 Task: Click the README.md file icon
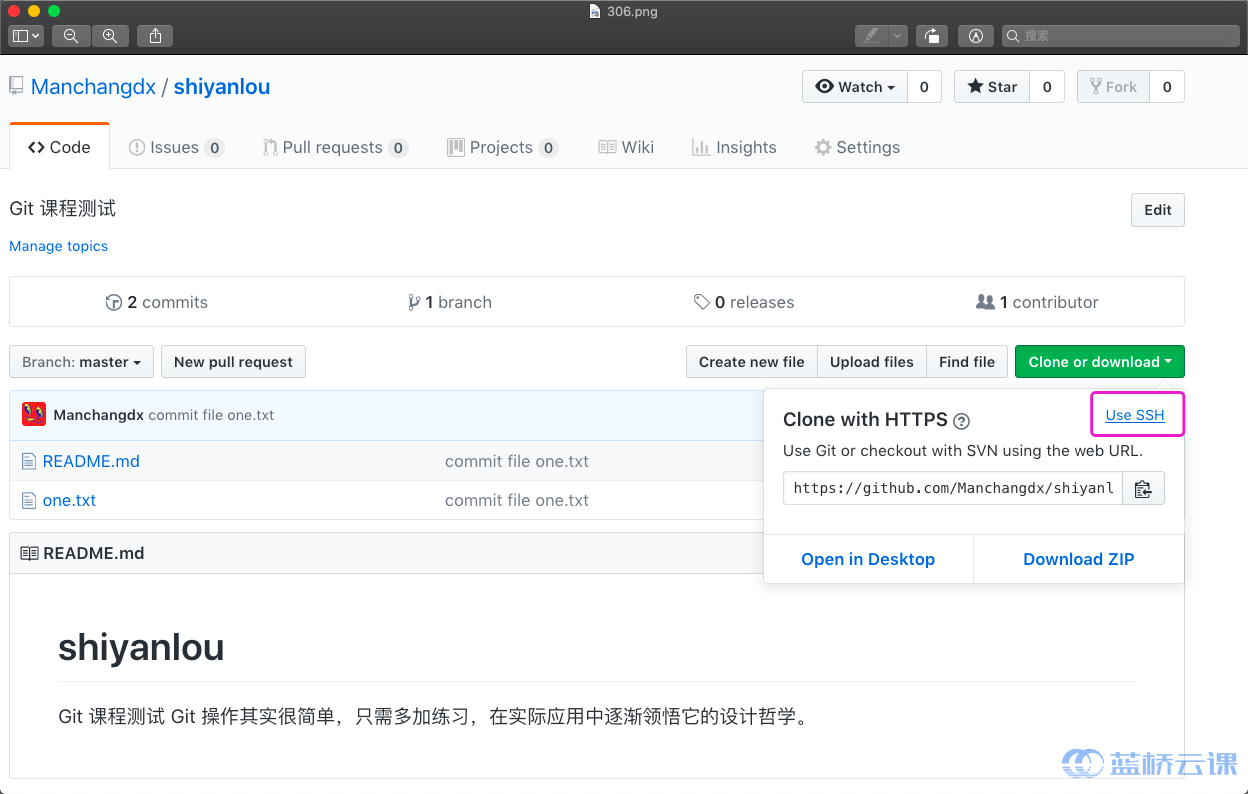[x=29, y=461]
